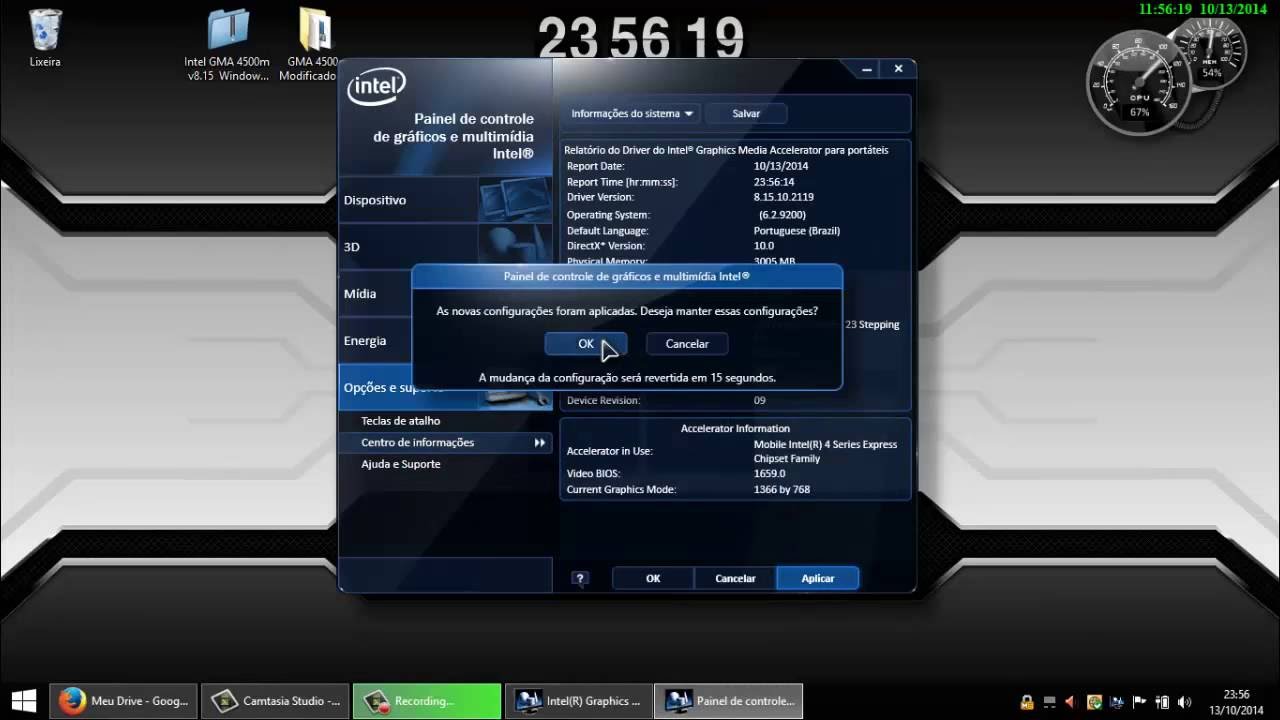
Task: Click Cancelar in the confirmation dialog
Action: 687,344
